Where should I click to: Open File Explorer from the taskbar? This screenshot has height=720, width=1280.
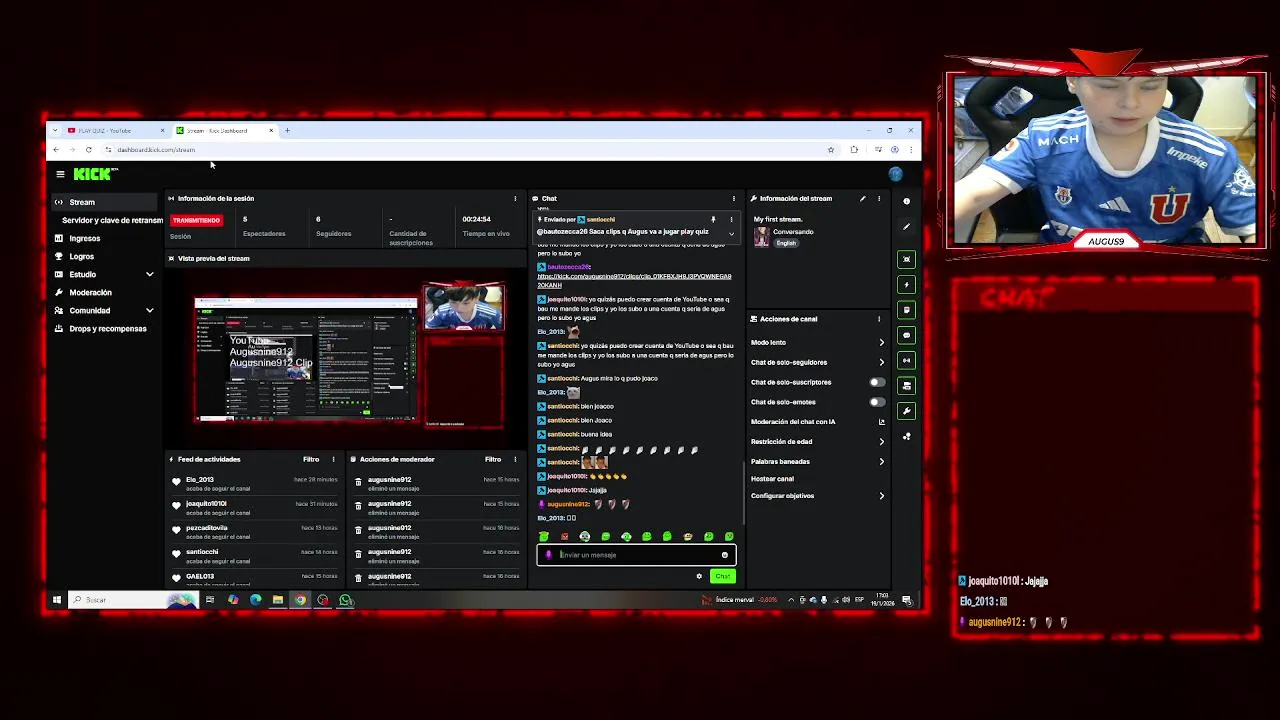pyautogui.click(x=277, y=600)
